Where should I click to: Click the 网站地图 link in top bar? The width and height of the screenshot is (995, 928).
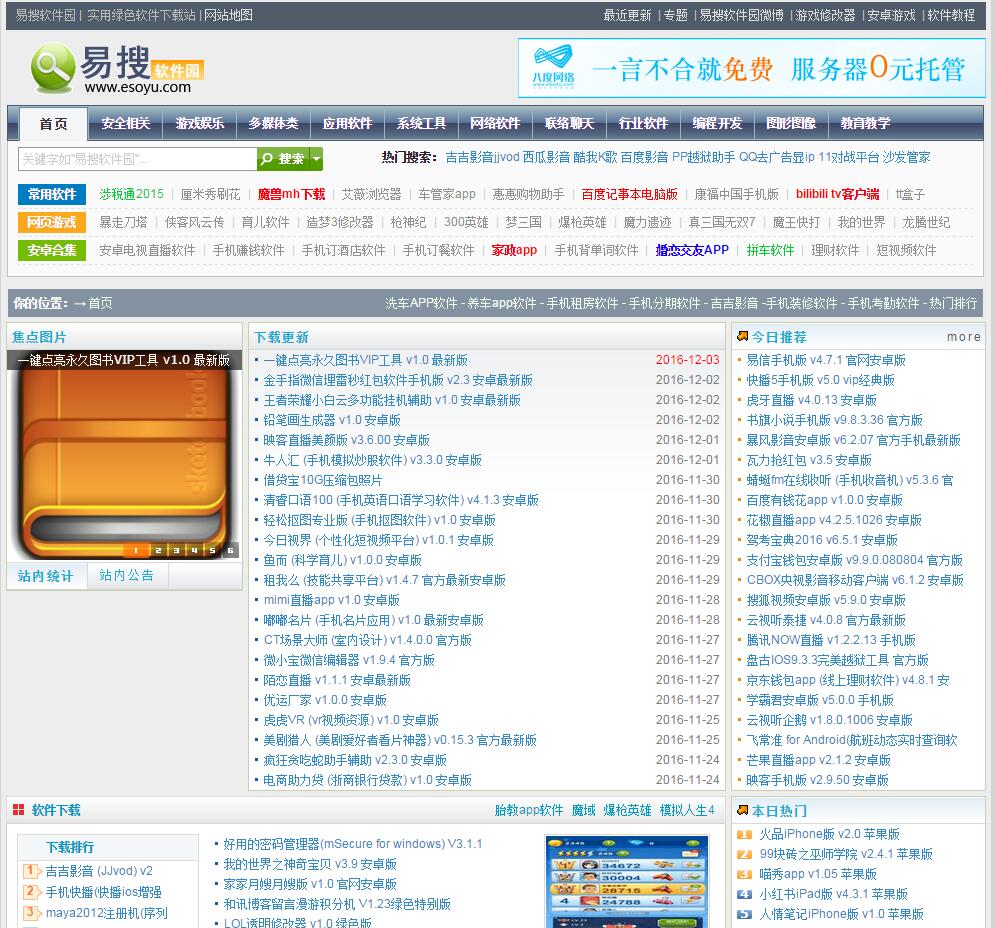pyautogui.click(x=228, y=15)
